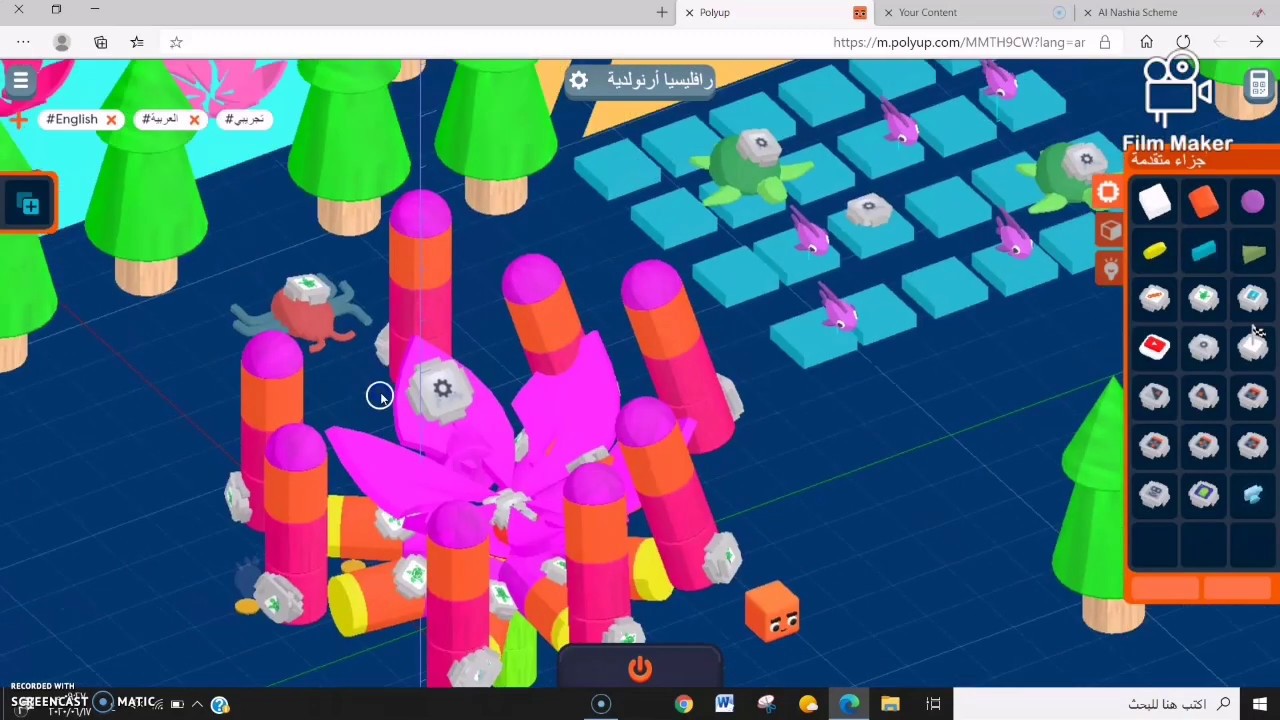
Task: Remove the #العربية tag
Action: pos(194,120)
